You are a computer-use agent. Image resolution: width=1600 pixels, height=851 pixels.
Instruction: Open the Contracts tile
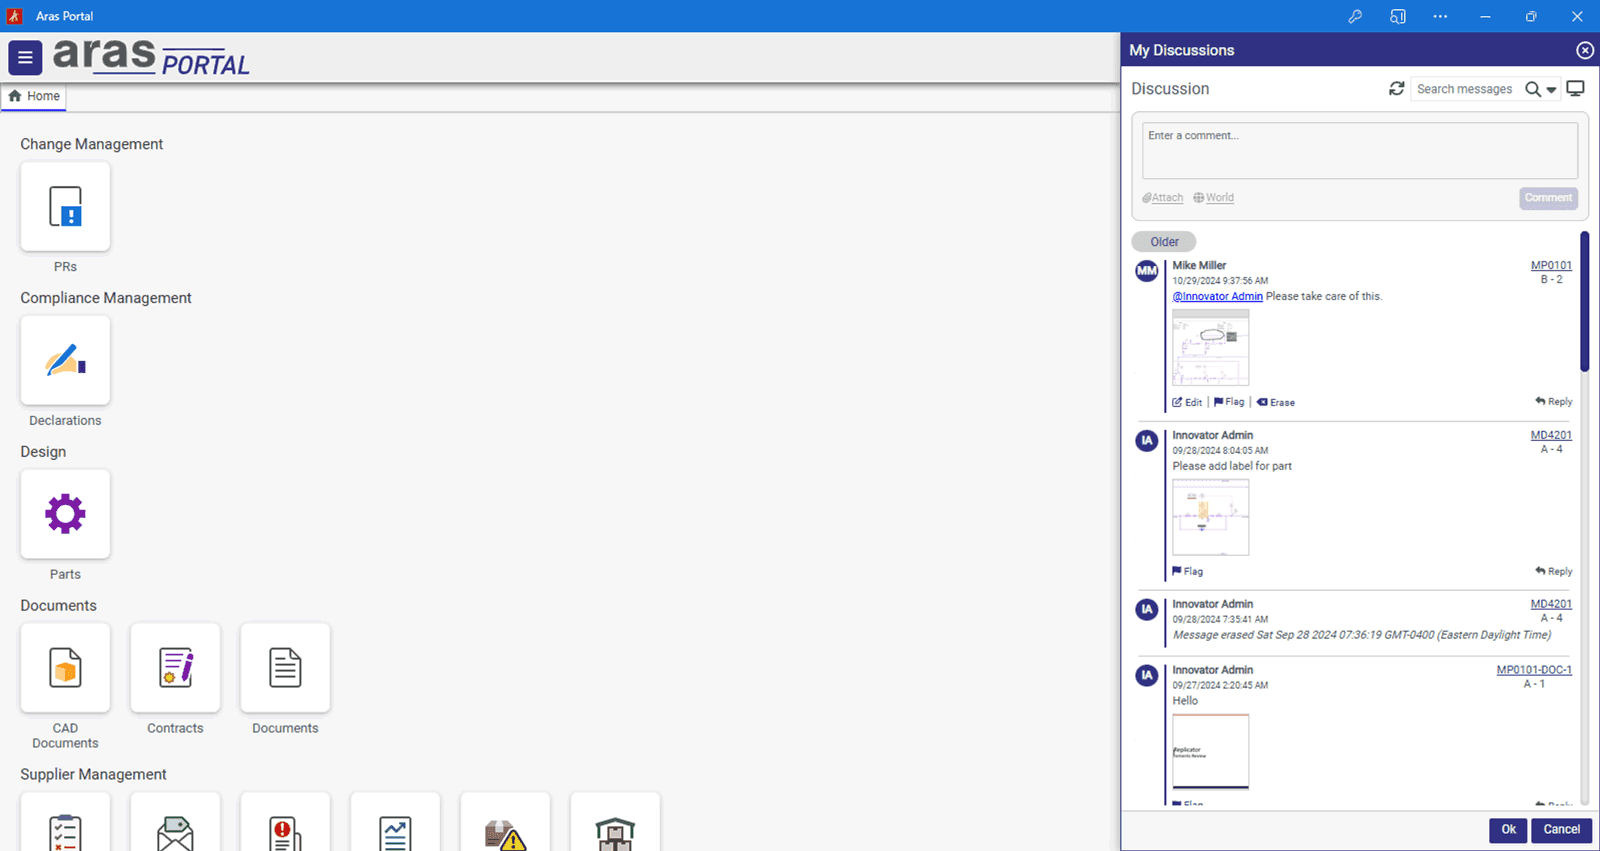pos(175,668)
